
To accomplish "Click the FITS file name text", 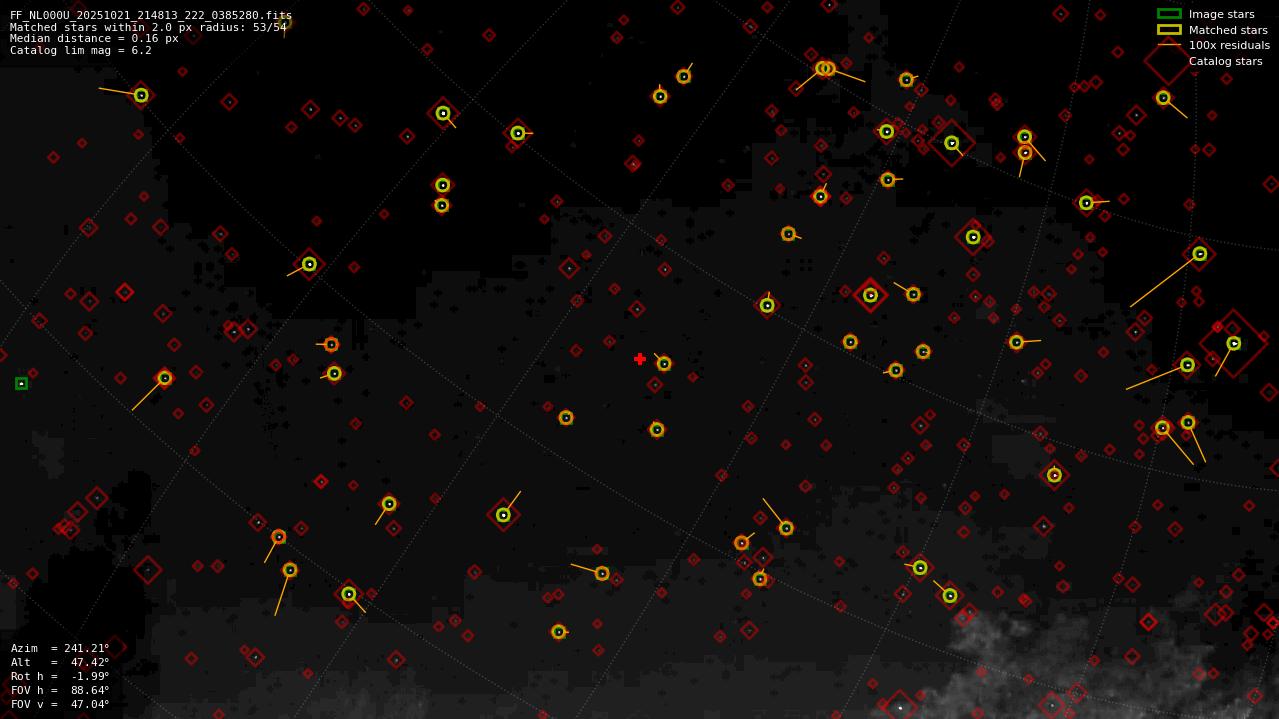I will [x=151, y=16].
